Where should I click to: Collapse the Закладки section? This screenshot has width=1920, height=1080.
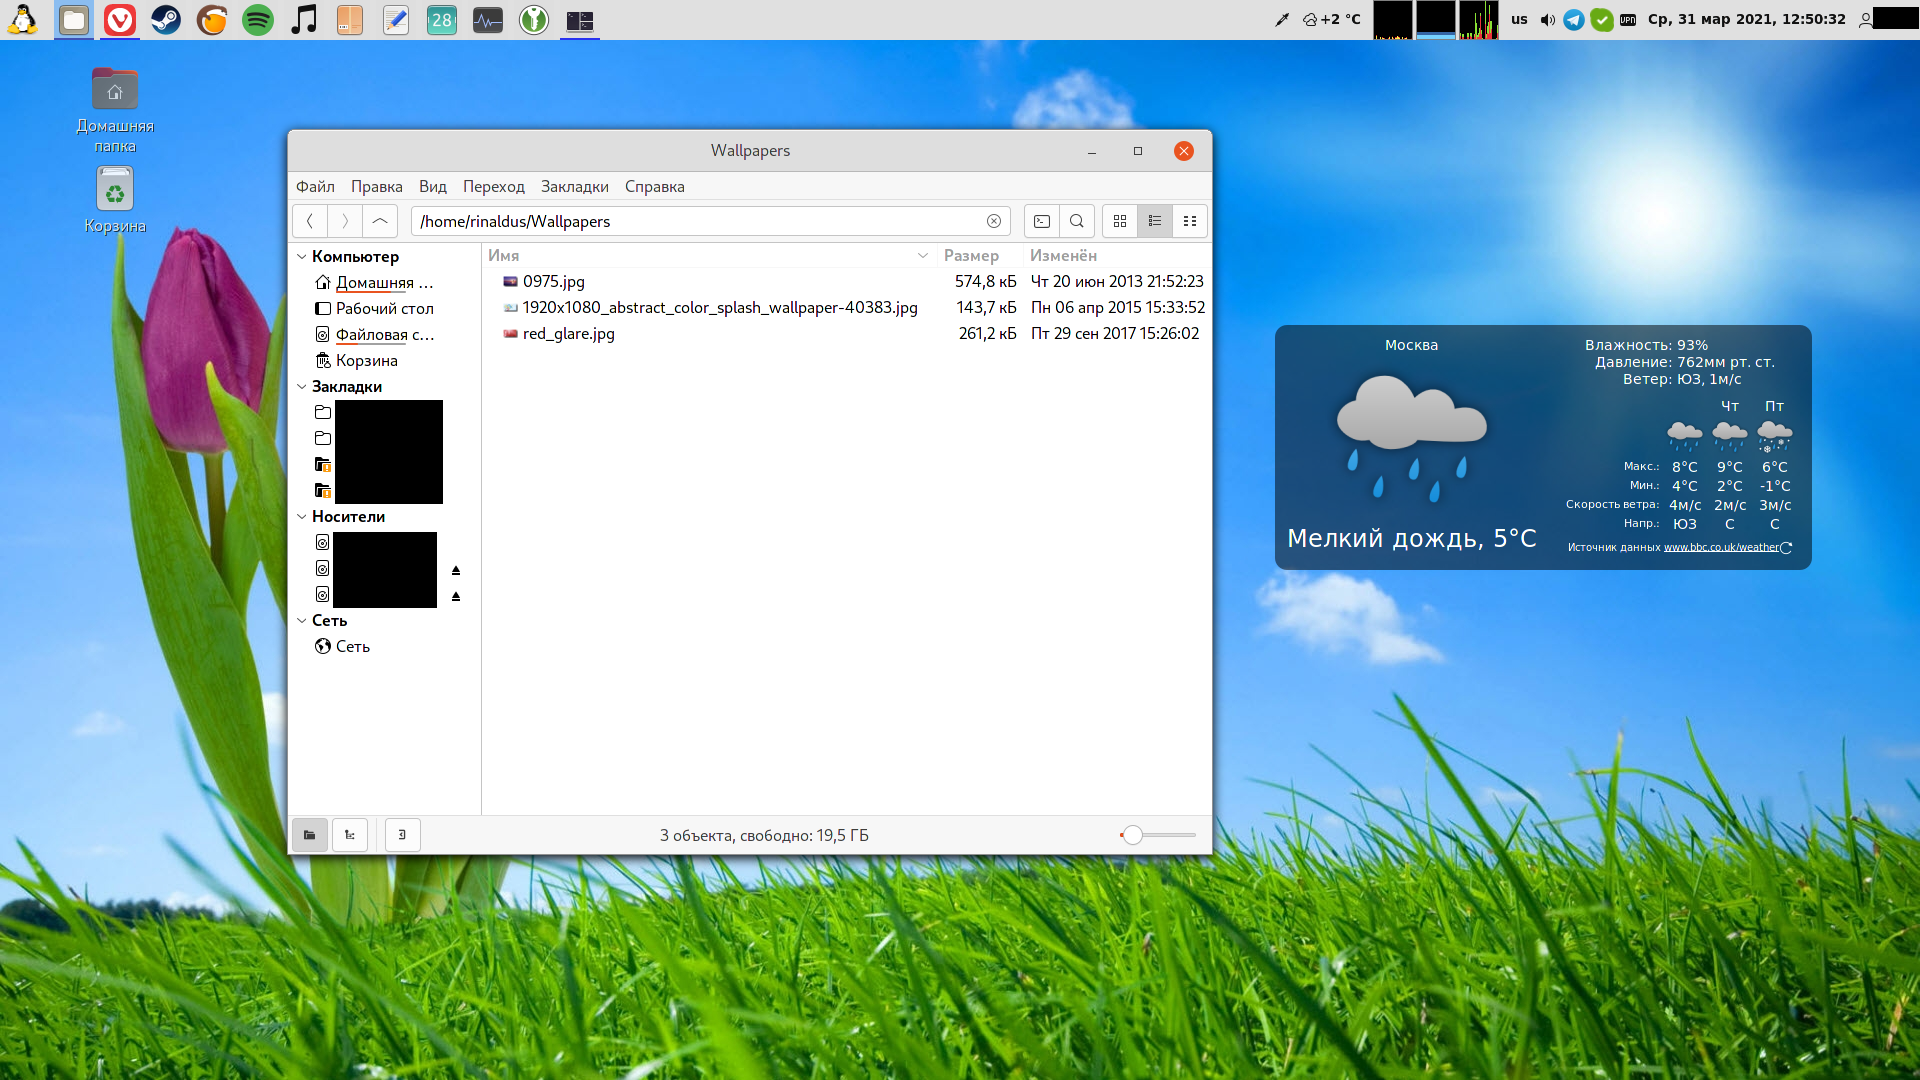(x=302, y=386)
